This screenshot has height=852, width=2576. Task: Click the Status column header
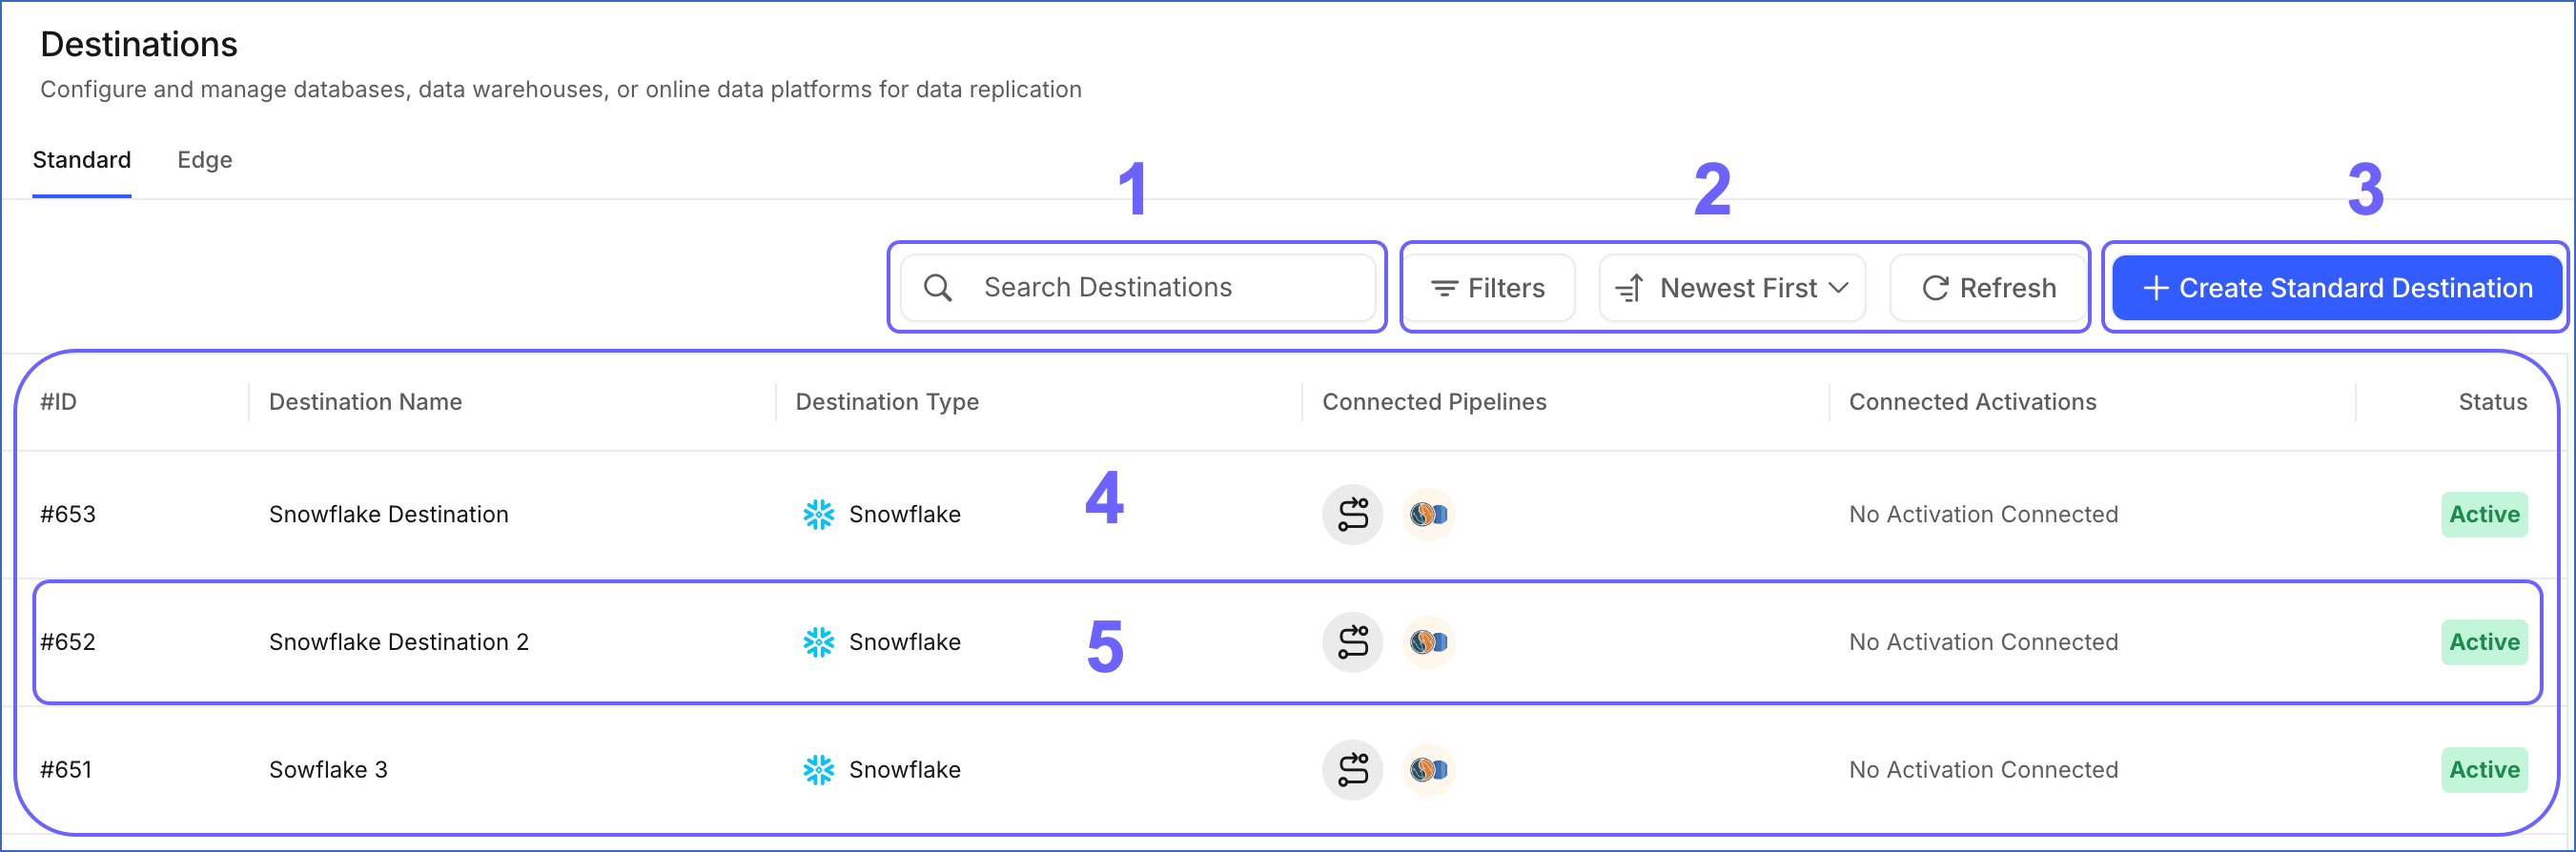click(2492, 402)
